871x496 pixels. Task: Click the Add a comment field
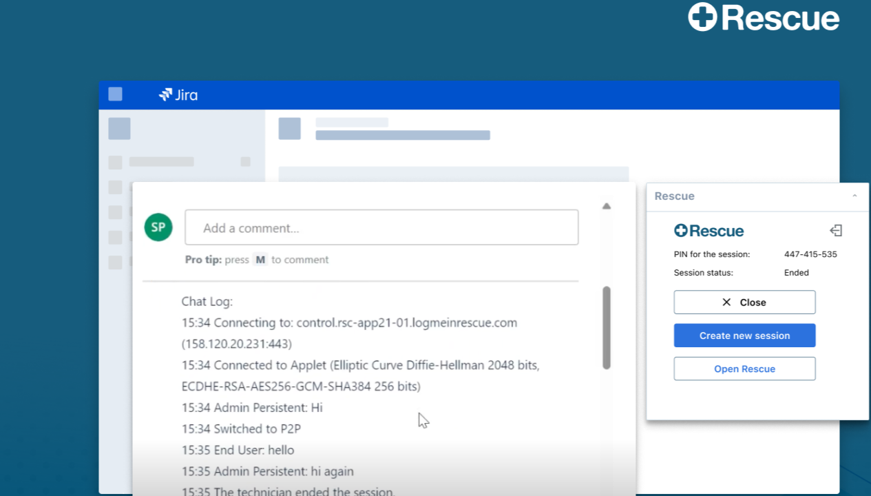[x=382, y=227]
